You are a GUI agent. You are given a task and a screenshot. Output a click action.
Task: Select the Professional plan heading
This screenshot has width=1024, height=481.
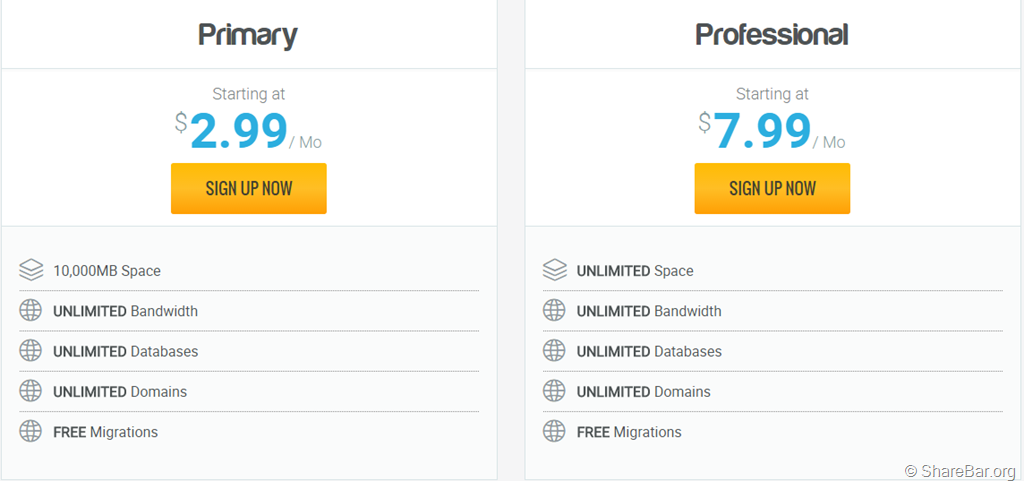point(772,35)
